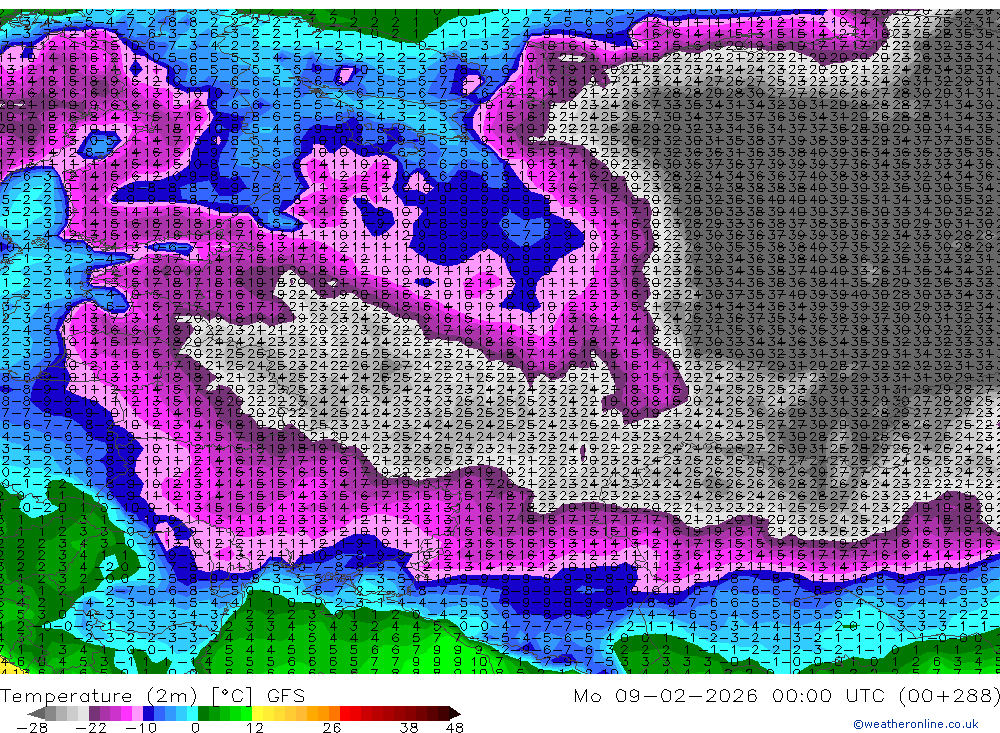The height and width of the screenshot is (733, 1000).
Task: Click the 26 legend scale label
Action: (x=332, y=727)
